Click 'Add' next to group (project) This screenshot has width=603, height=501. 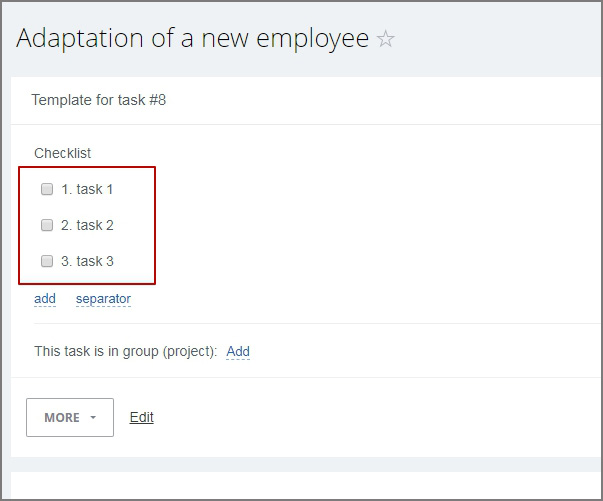(x=238, y=351)
